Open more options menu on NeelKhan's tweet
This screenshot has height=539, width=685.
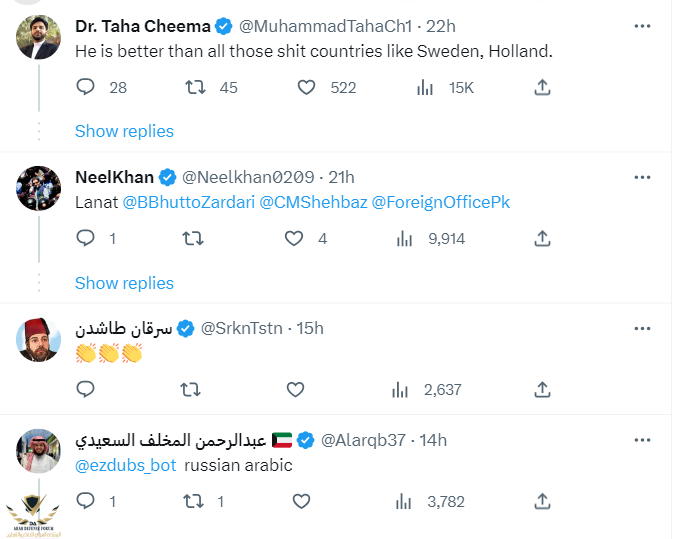642,177
